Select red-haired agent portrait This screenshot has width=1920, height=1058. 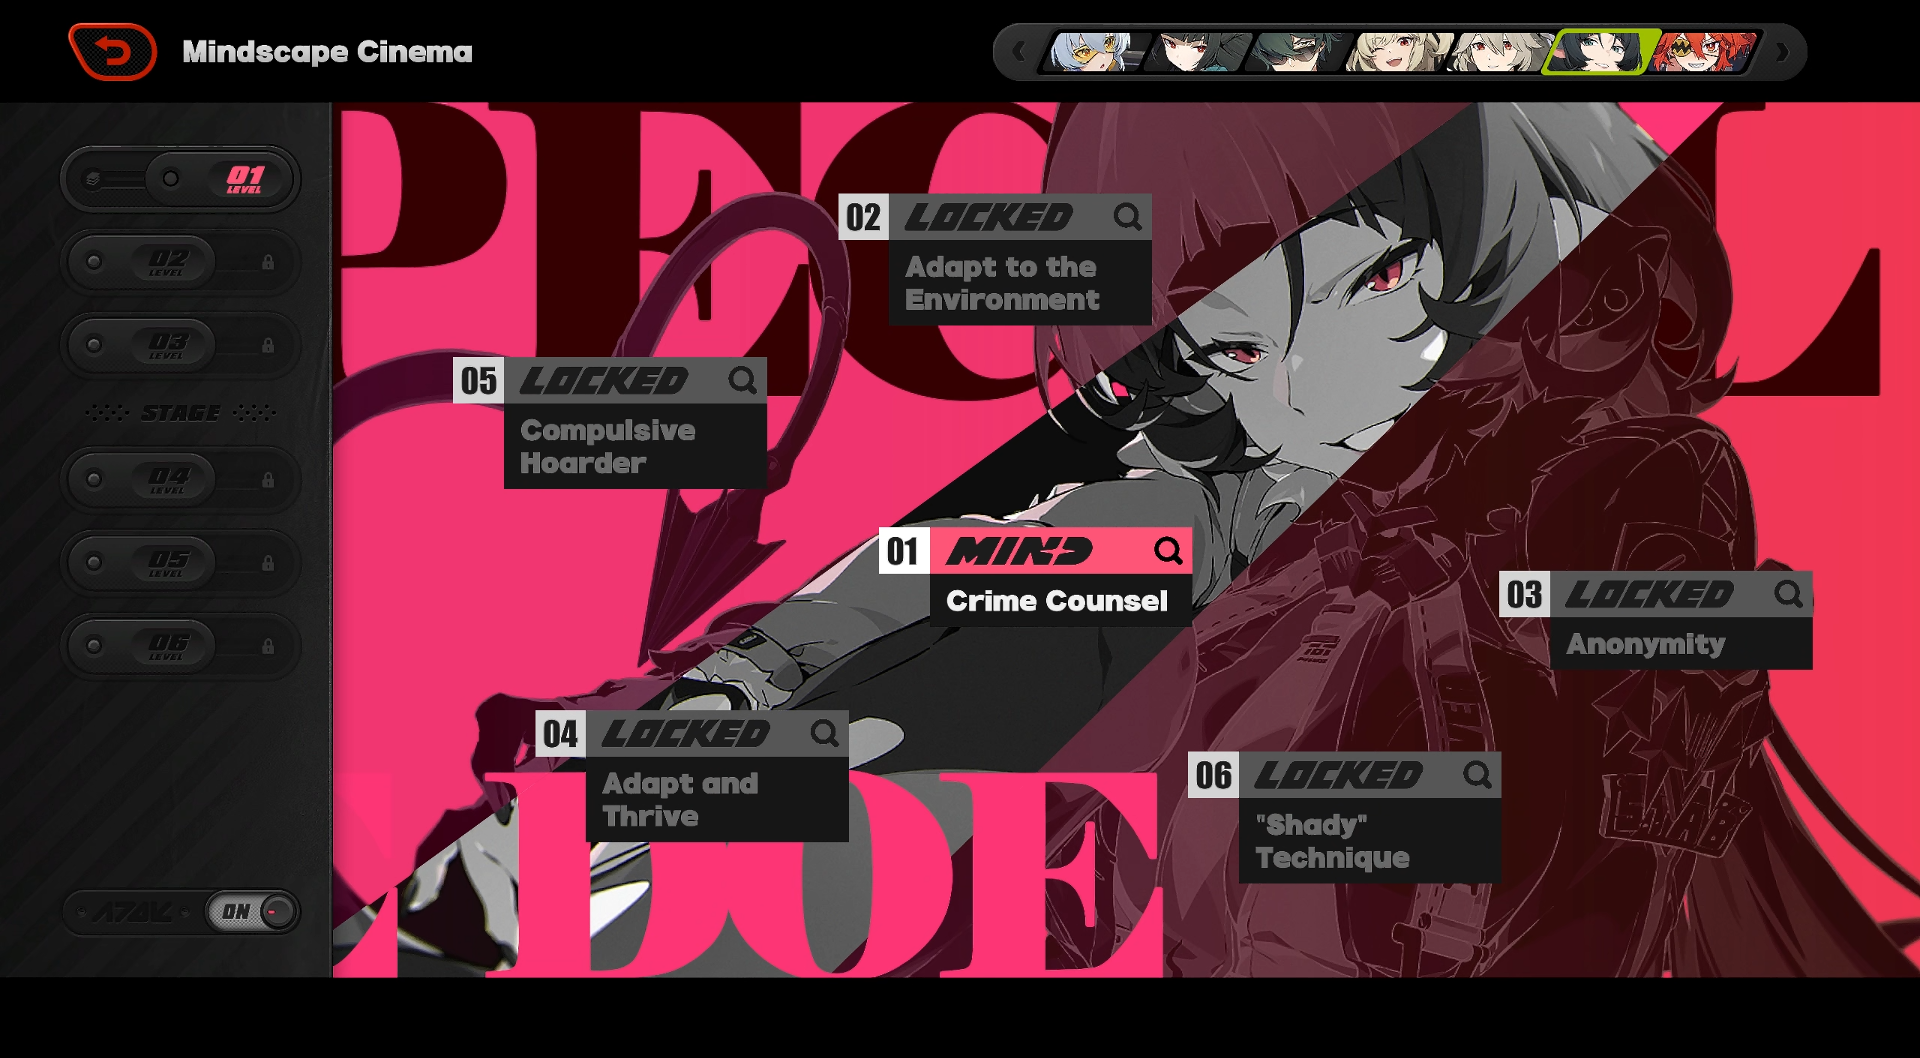(1704, 52)
